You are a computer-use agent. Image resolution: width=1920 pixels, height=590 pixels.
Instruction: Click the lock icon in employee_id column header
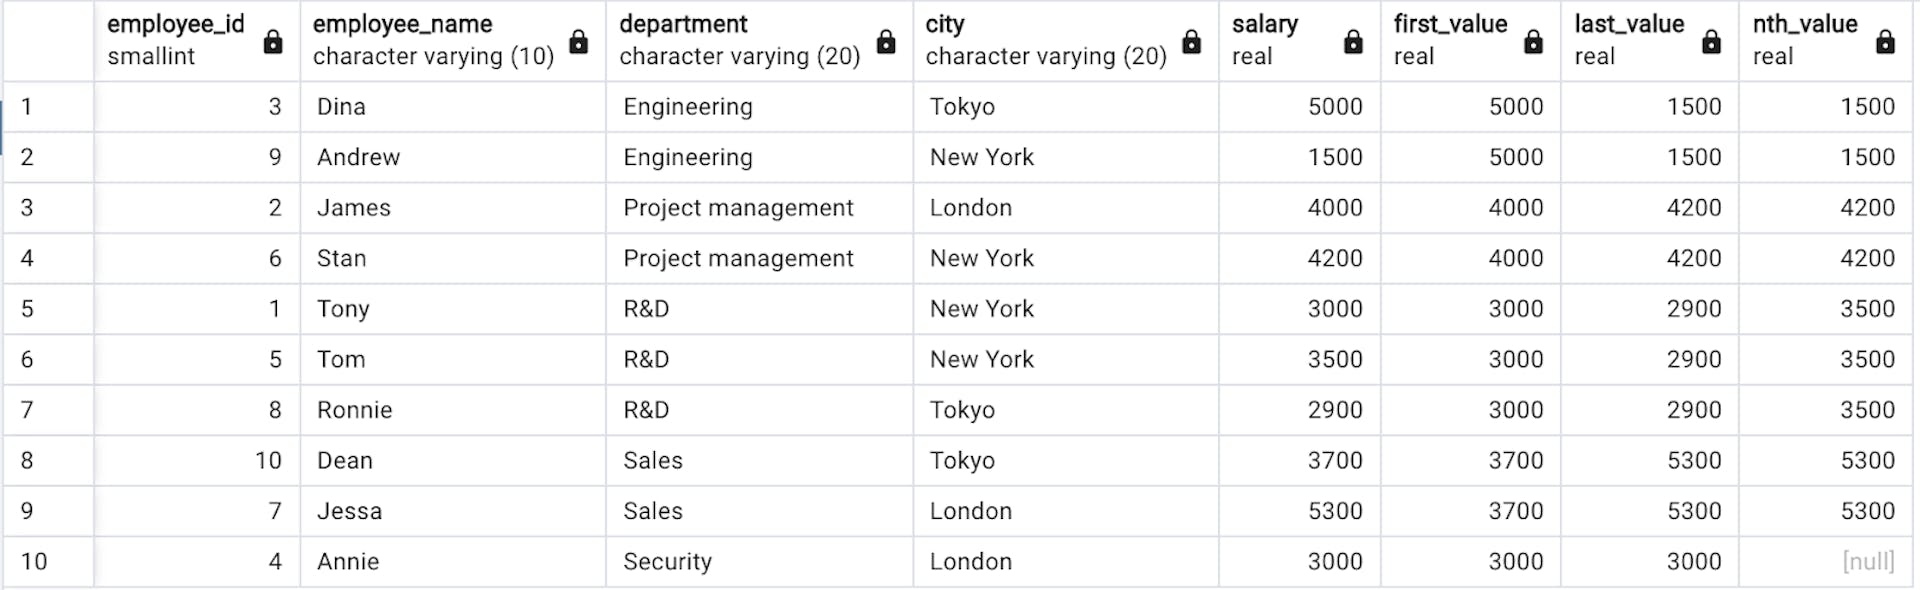coord(272,42)
